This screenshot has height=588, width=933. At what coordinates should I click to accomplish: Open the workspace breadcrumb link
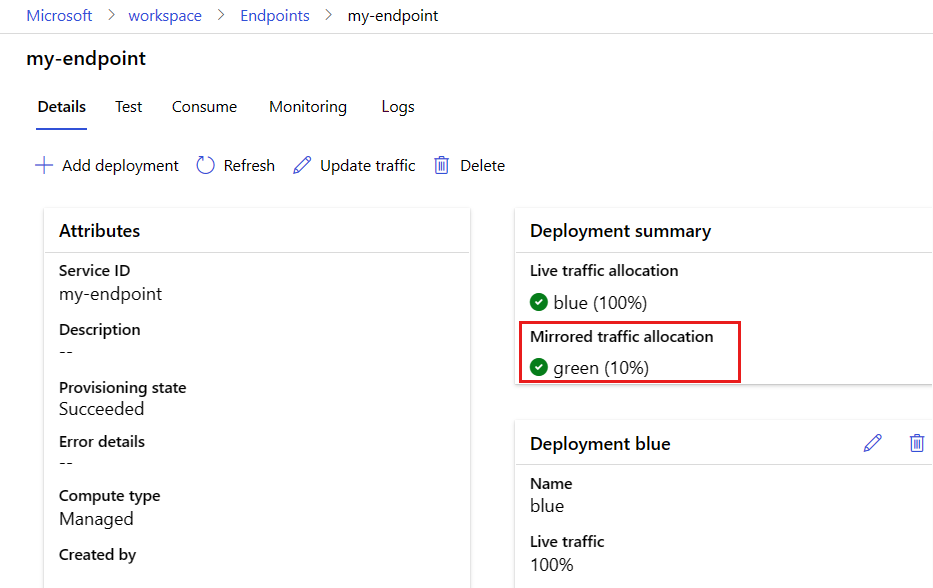pyautogui.click(x=165, y=16)
